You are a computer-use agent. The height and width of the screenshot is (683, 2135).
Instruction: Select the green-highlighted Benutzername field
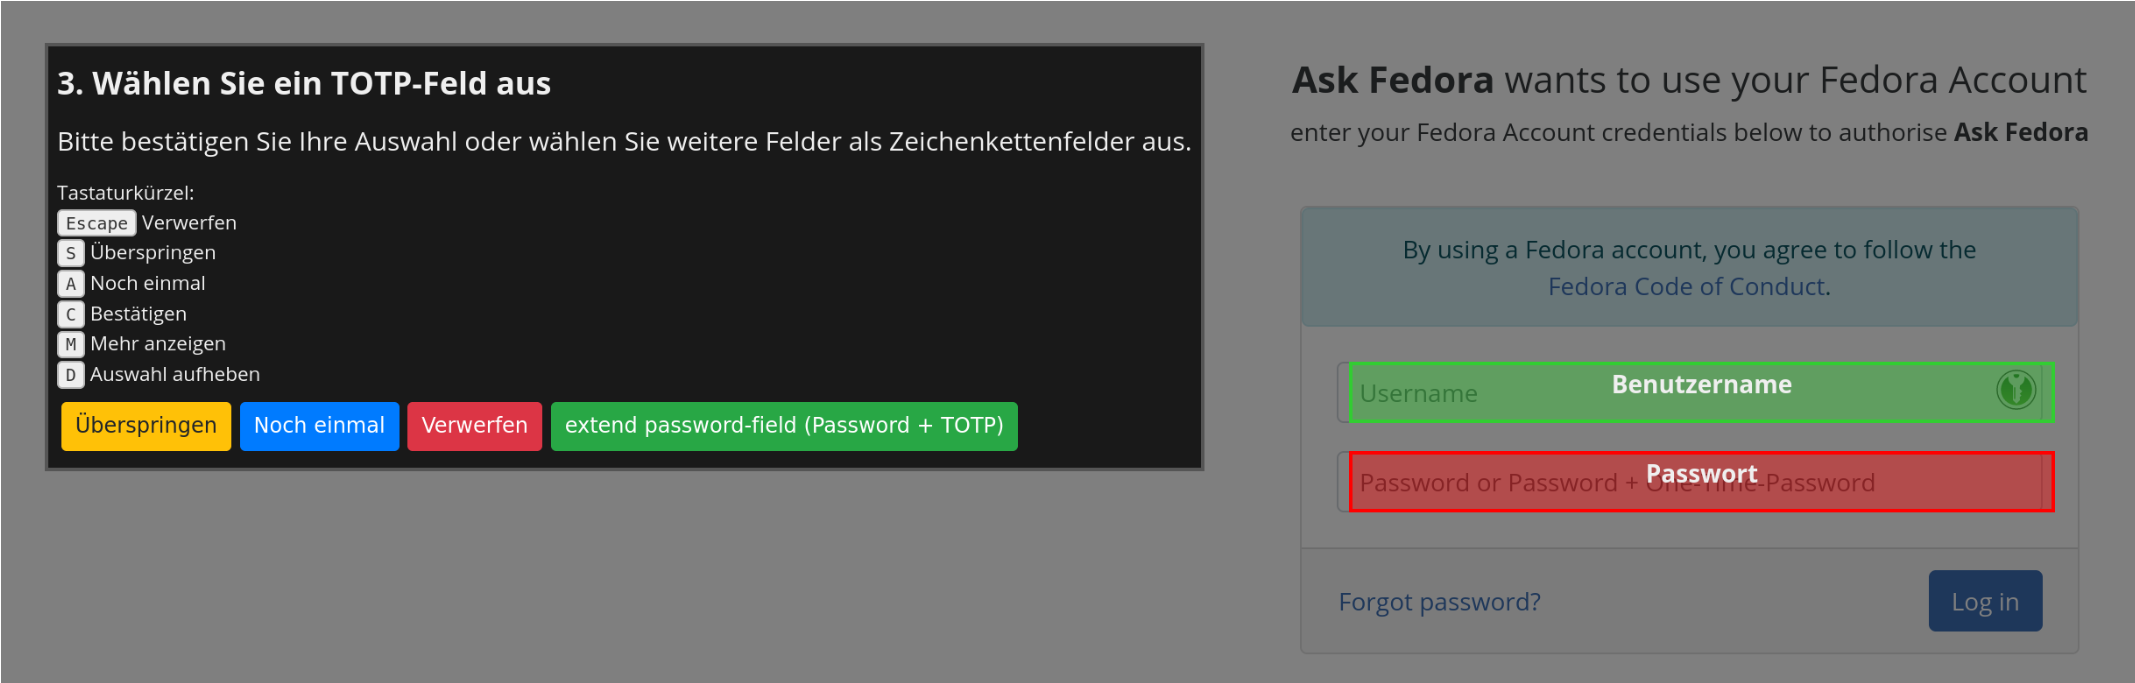click(x=1700, y=392)
